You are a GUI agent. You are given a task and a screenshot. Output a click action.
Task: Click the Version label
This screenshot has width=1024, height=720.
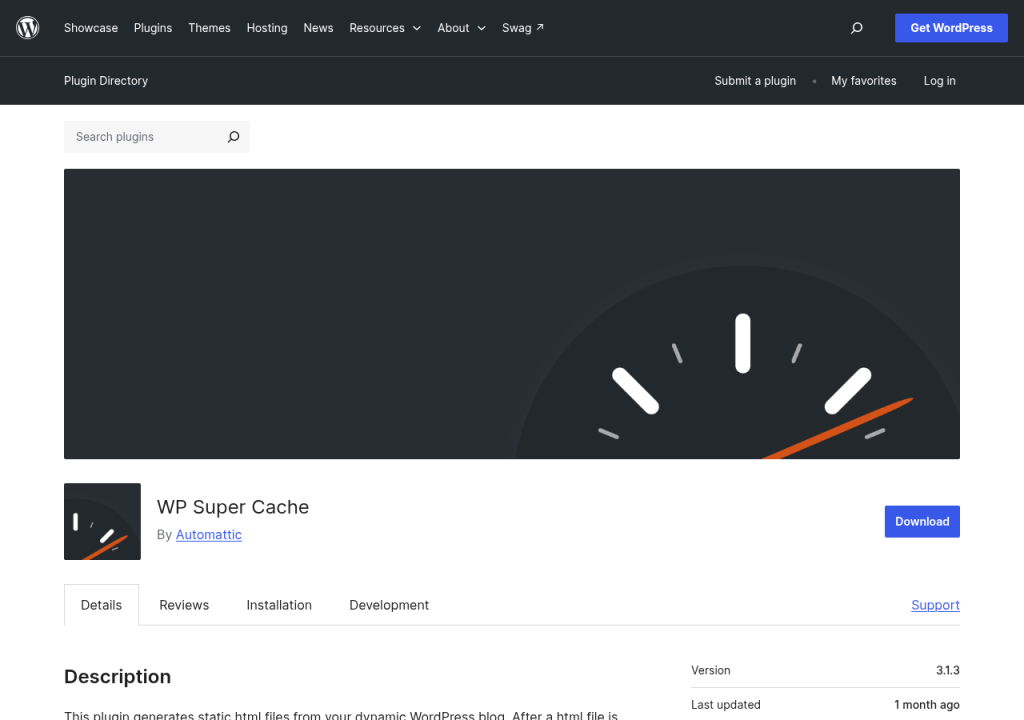click(x=711, y=670)
